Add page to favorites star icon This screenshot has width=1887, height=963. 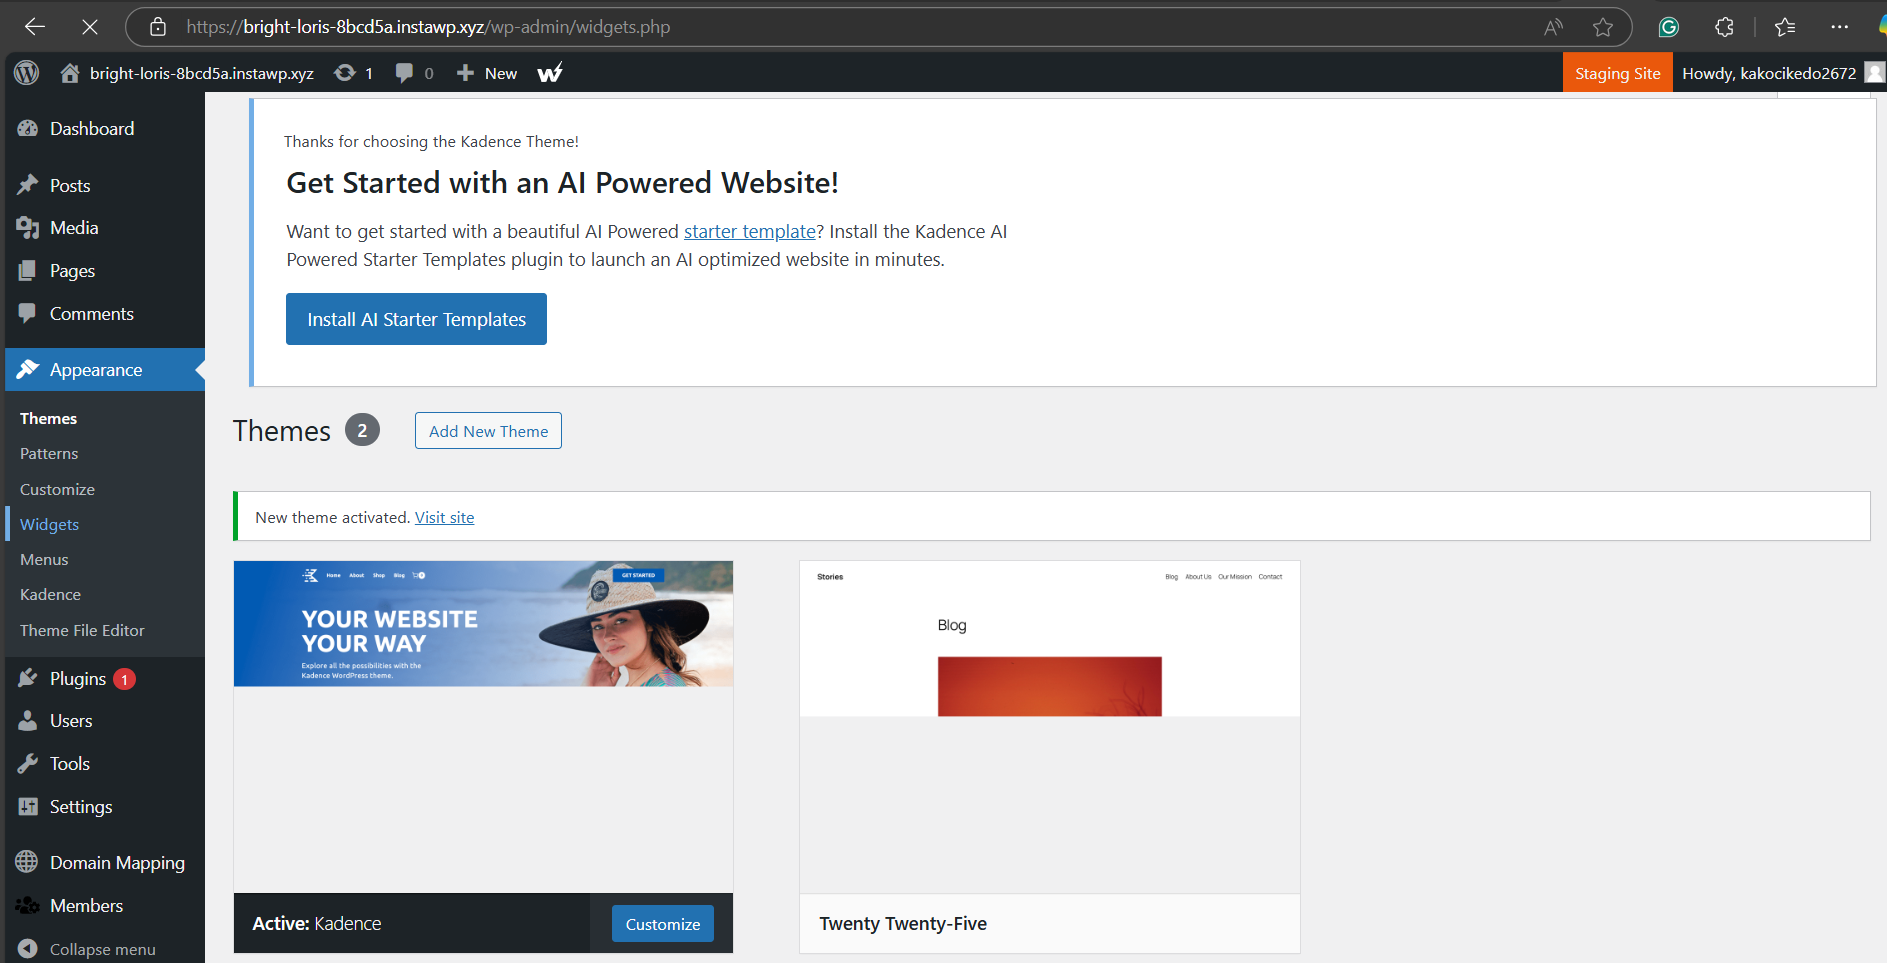pos(1603,27)
